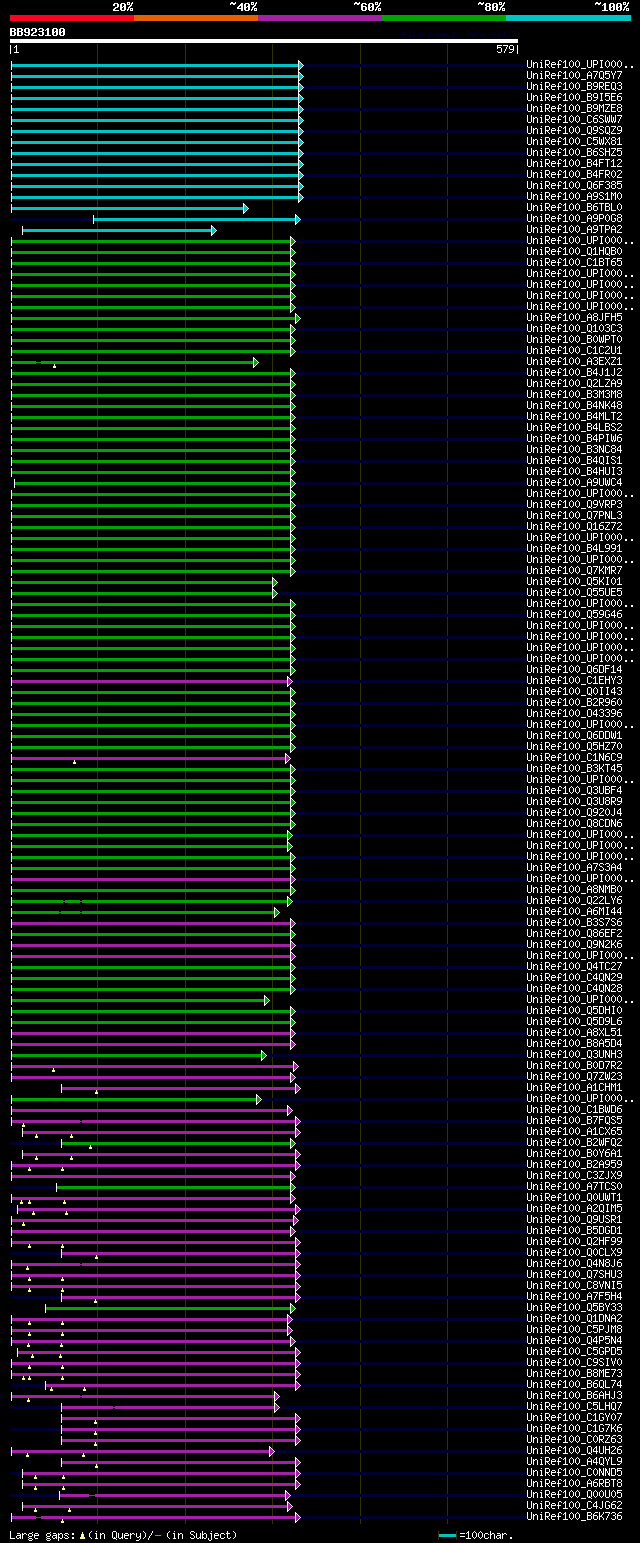The width and height of the screenshot is (640, 1543).
Task: Select the UniRef100_C4JG62 label
Action: [574, 1505]
